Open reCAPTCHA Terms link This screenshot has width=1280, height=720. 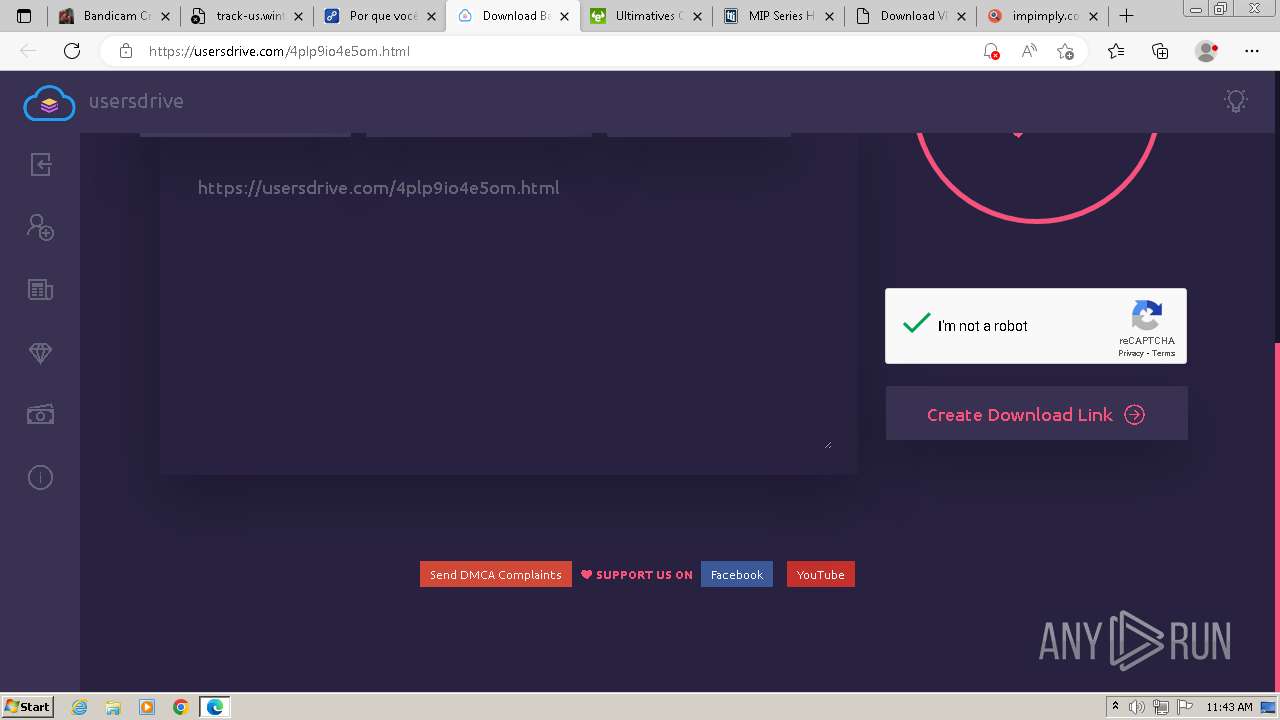click(1164, 353)
